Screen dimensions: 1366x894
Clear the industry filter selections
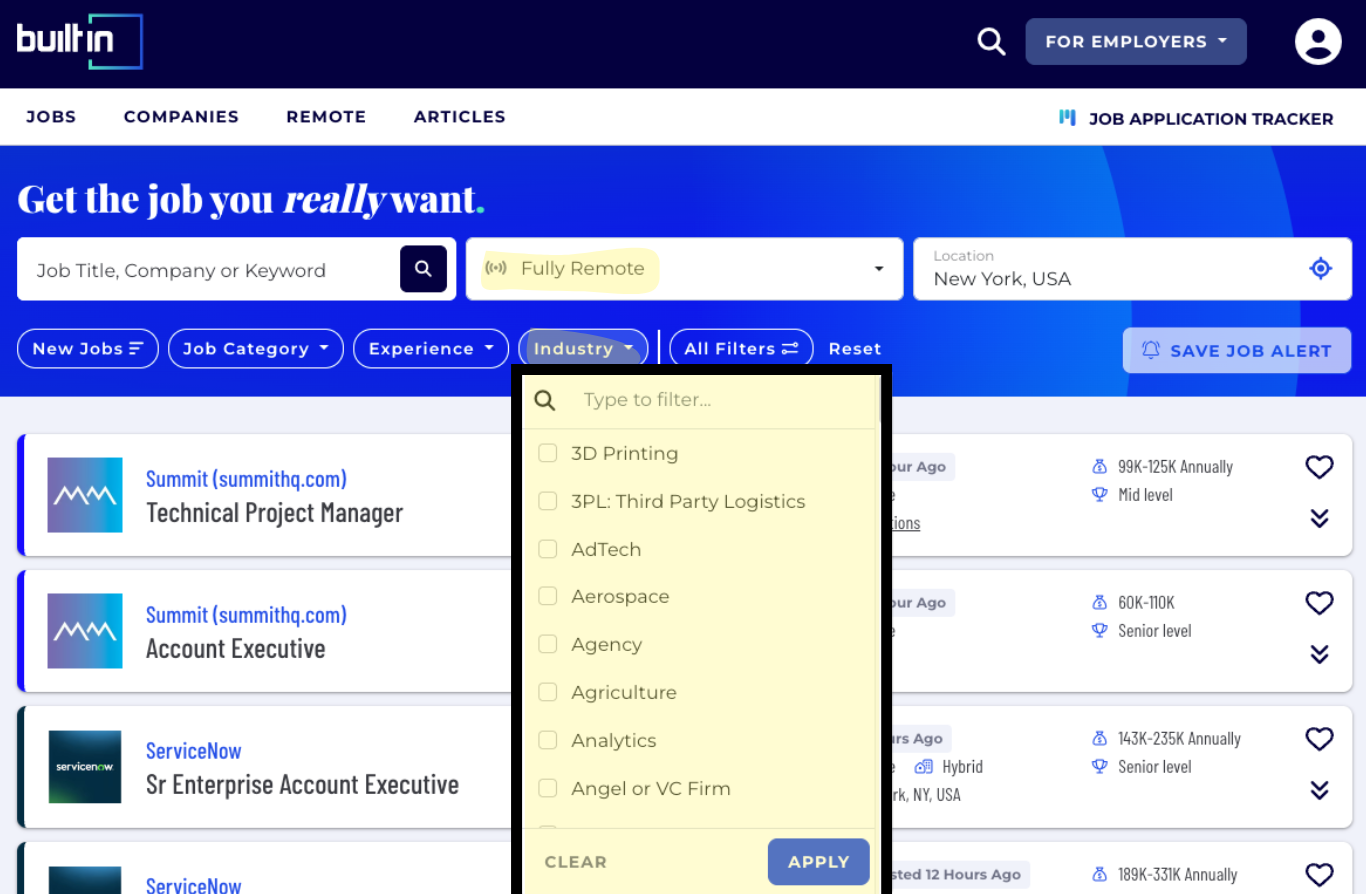pyautogui.click(x=576, y=862)
